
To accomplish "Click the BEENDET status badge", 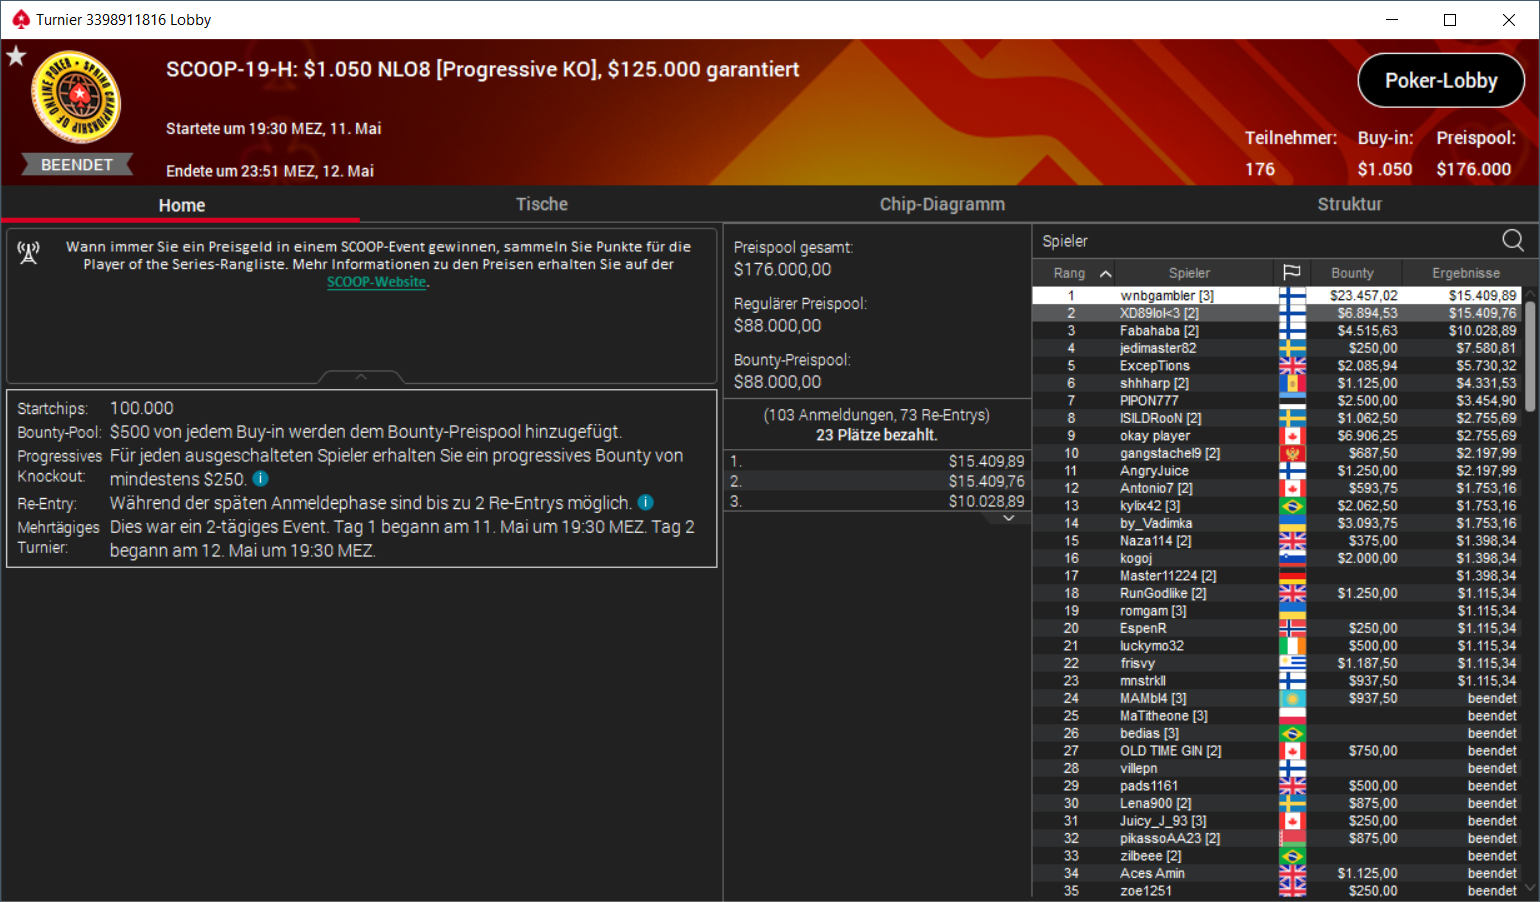I will pos(77,165).
